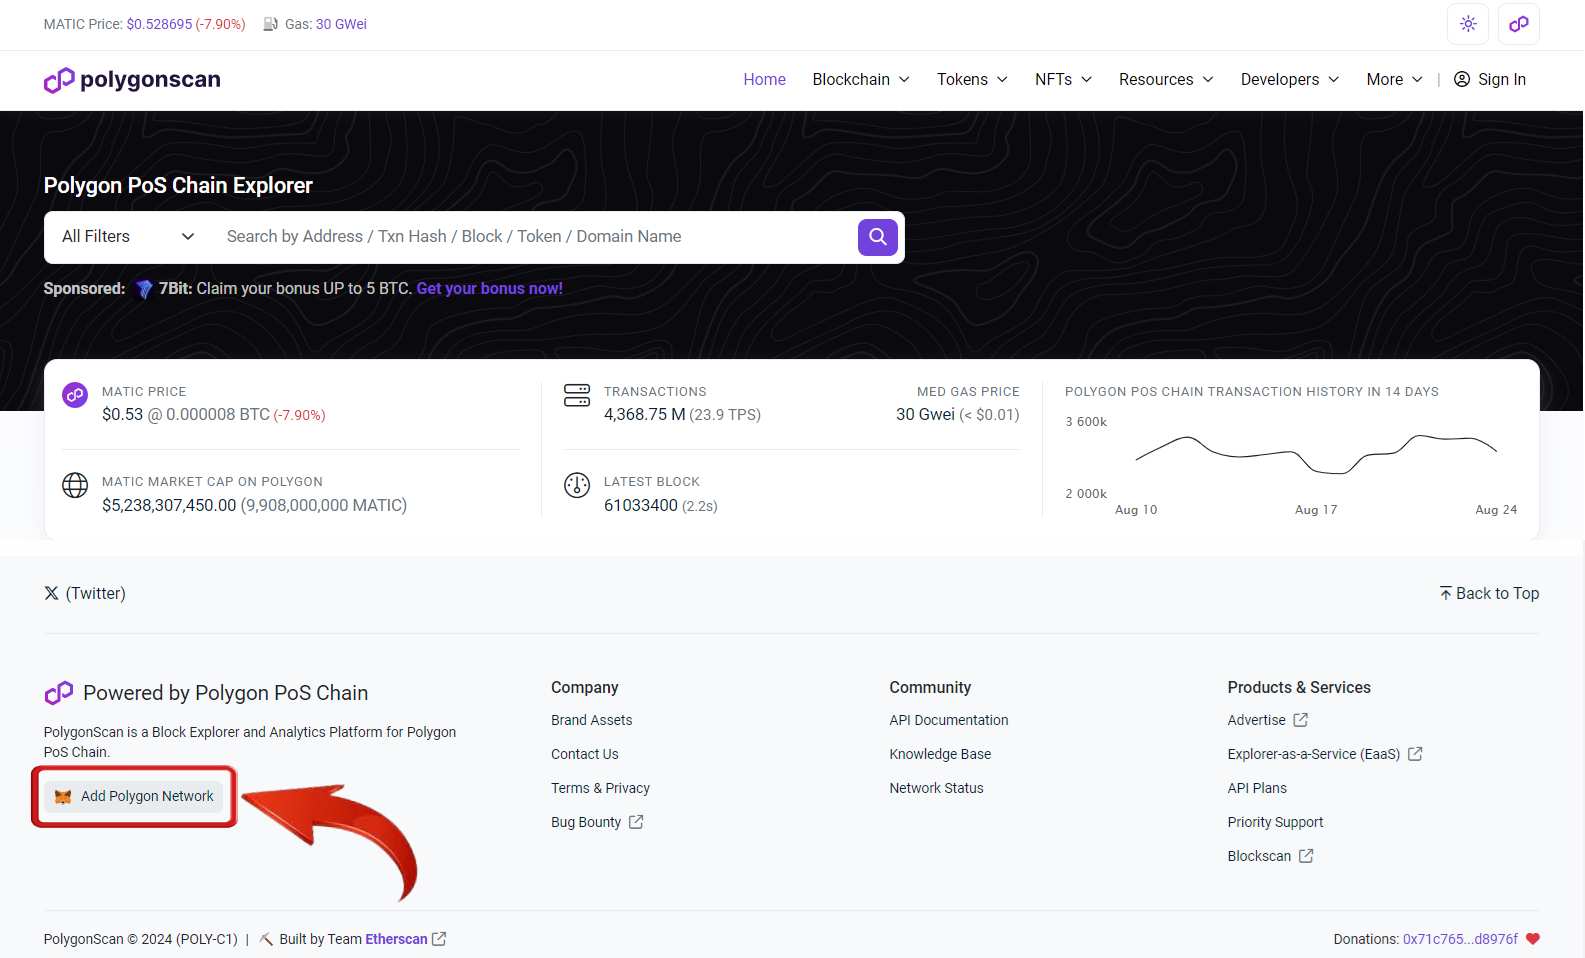This screenshot has width=1585, height=958.
Task: Click the Polygon logo beside 'Powered by Polygon PoS Chain'
Action: [59, 693]
